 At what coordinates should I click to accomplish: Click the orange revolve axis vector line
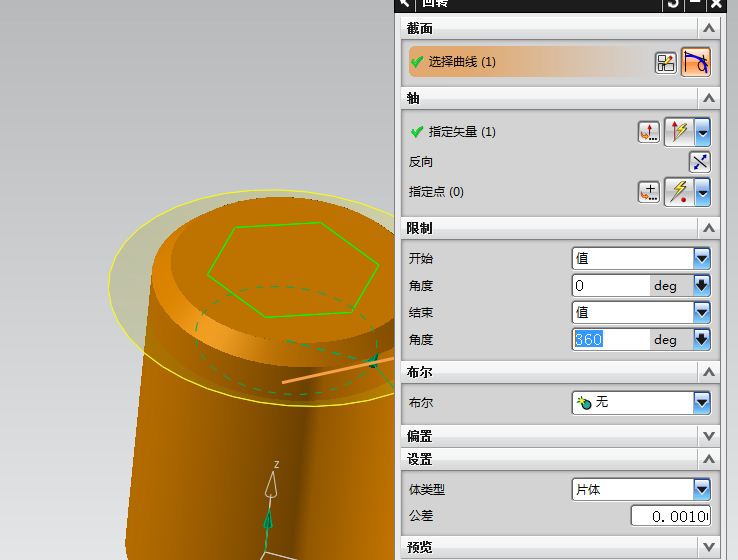(x=338, y=370)
